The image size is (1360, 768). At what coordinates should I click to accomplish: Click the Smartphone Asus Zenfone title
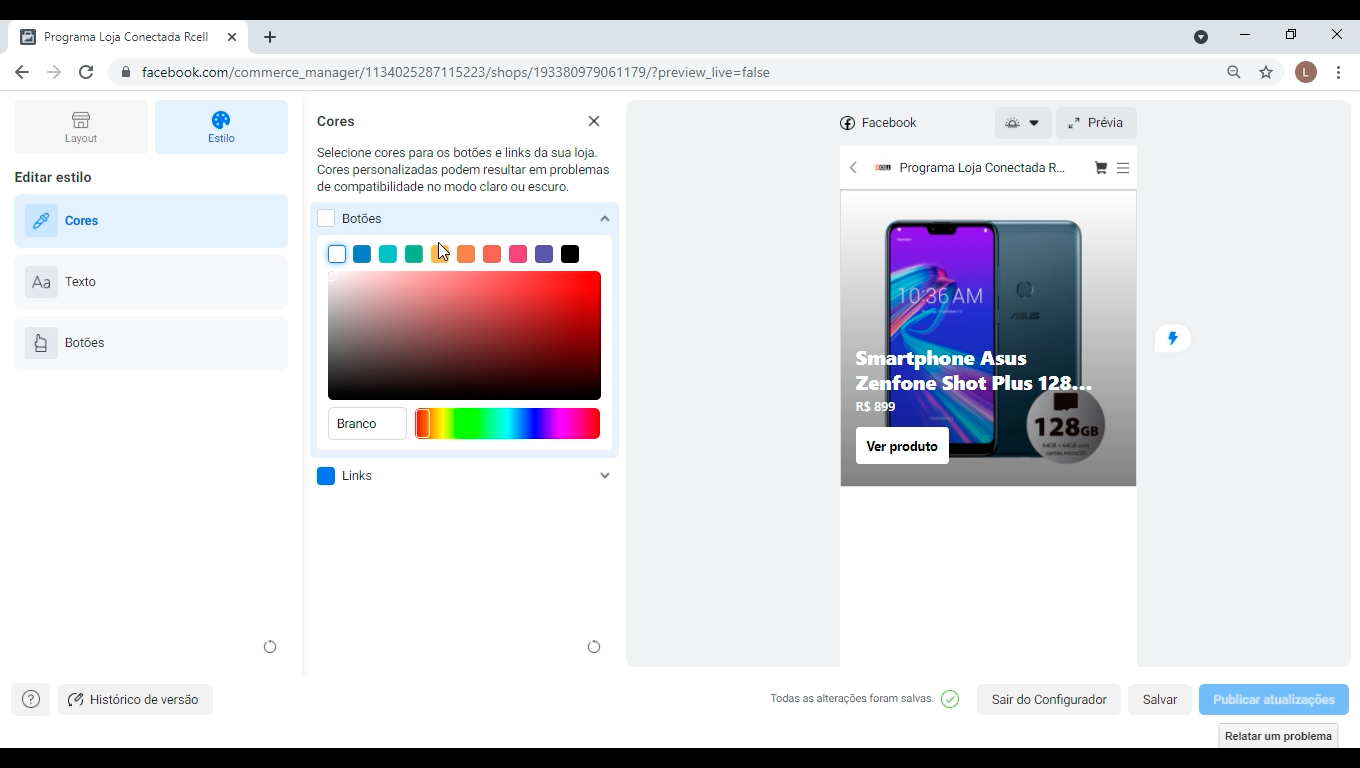973,371
